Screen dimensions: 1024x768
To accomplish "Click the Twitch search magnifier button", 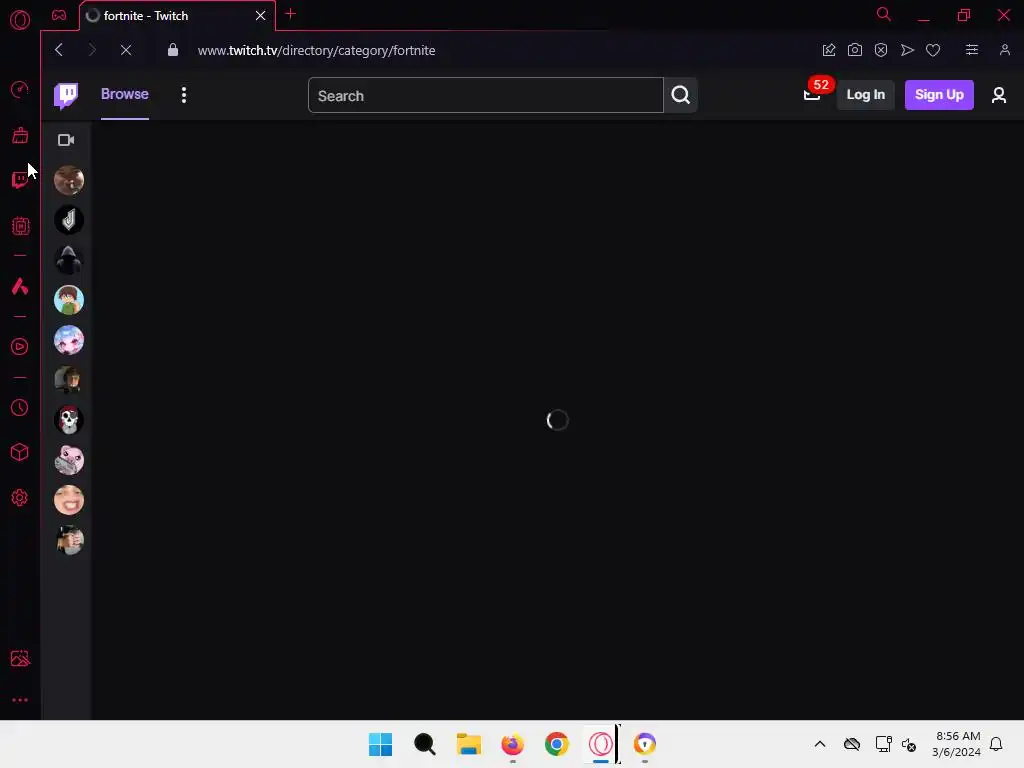I will (680, 95).
